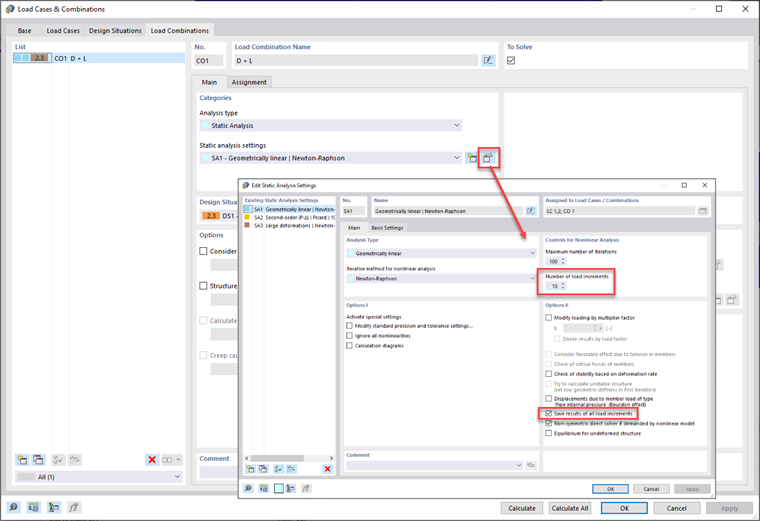This screenshot has height=521, width=760.
Task: Click the Load Combination Name field
Action: click(x=355, y=61)
